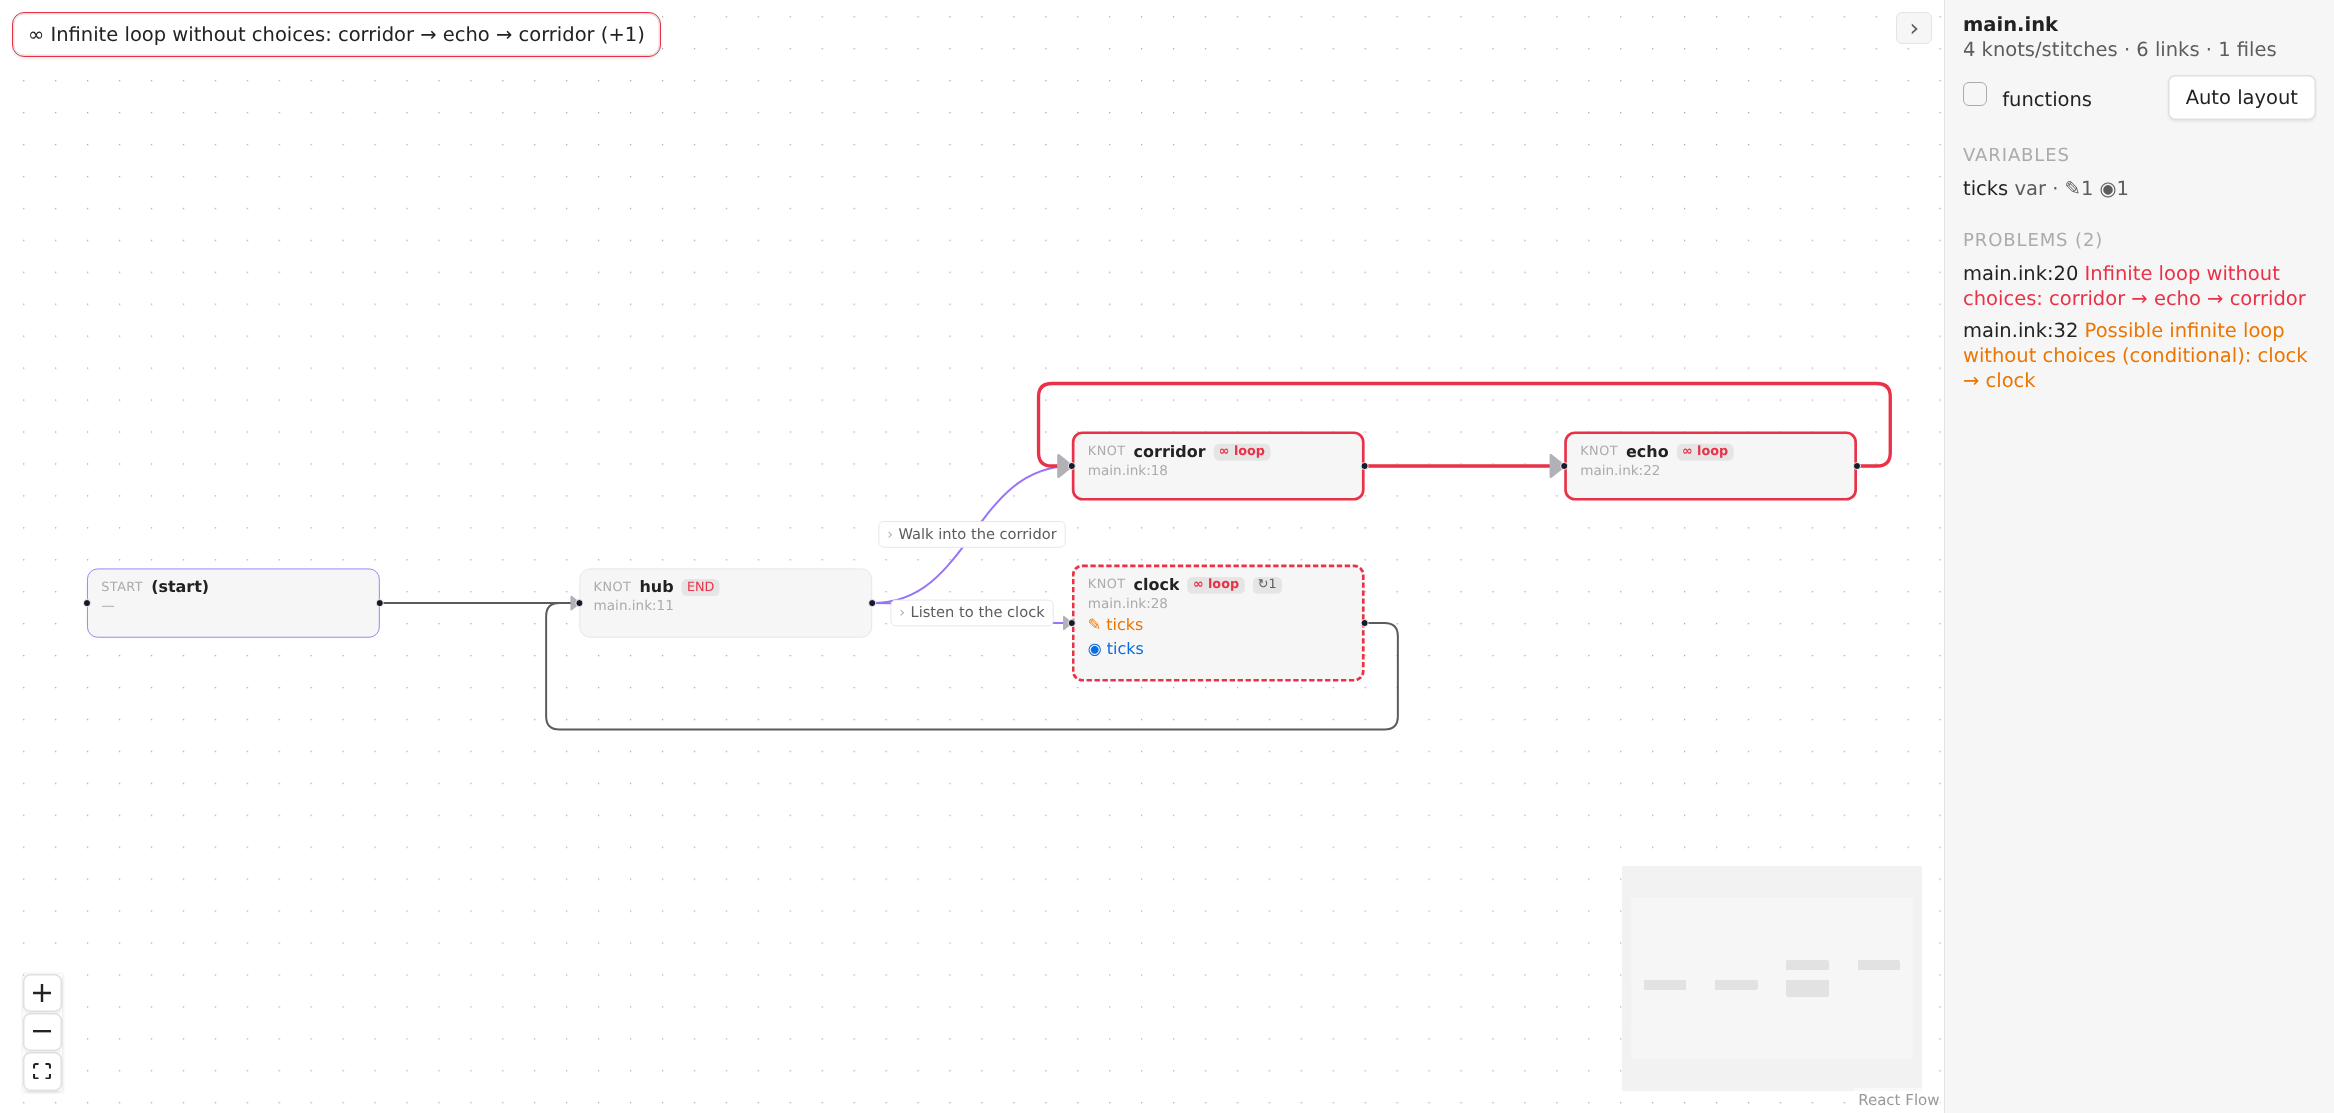Click the loop badge on clock node
The height and width of the screenshot is (1113, 2334).
tap(1216, 584)
